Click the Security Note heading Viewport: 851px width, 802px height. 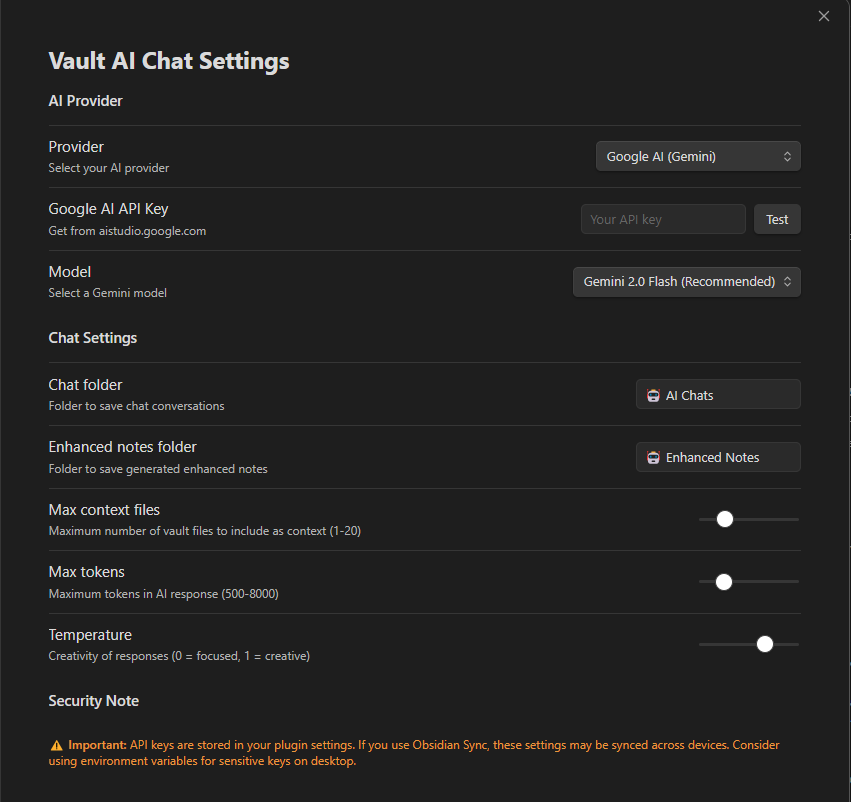coord(93,701)
